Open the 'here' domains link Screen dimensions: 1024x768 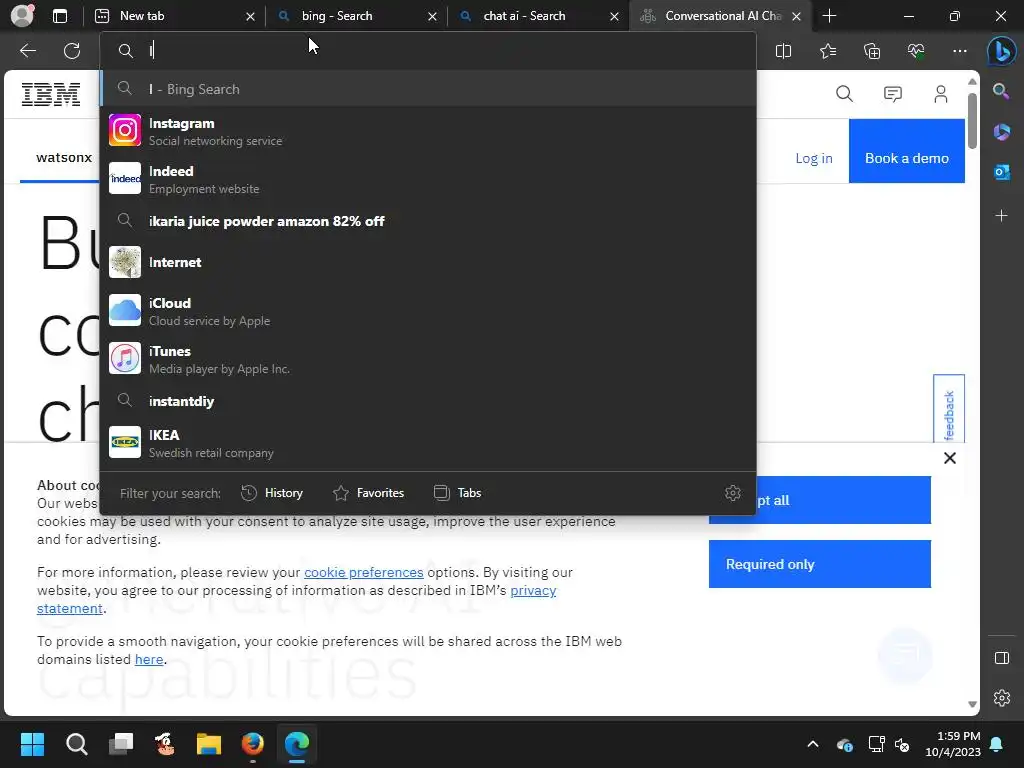149,659
